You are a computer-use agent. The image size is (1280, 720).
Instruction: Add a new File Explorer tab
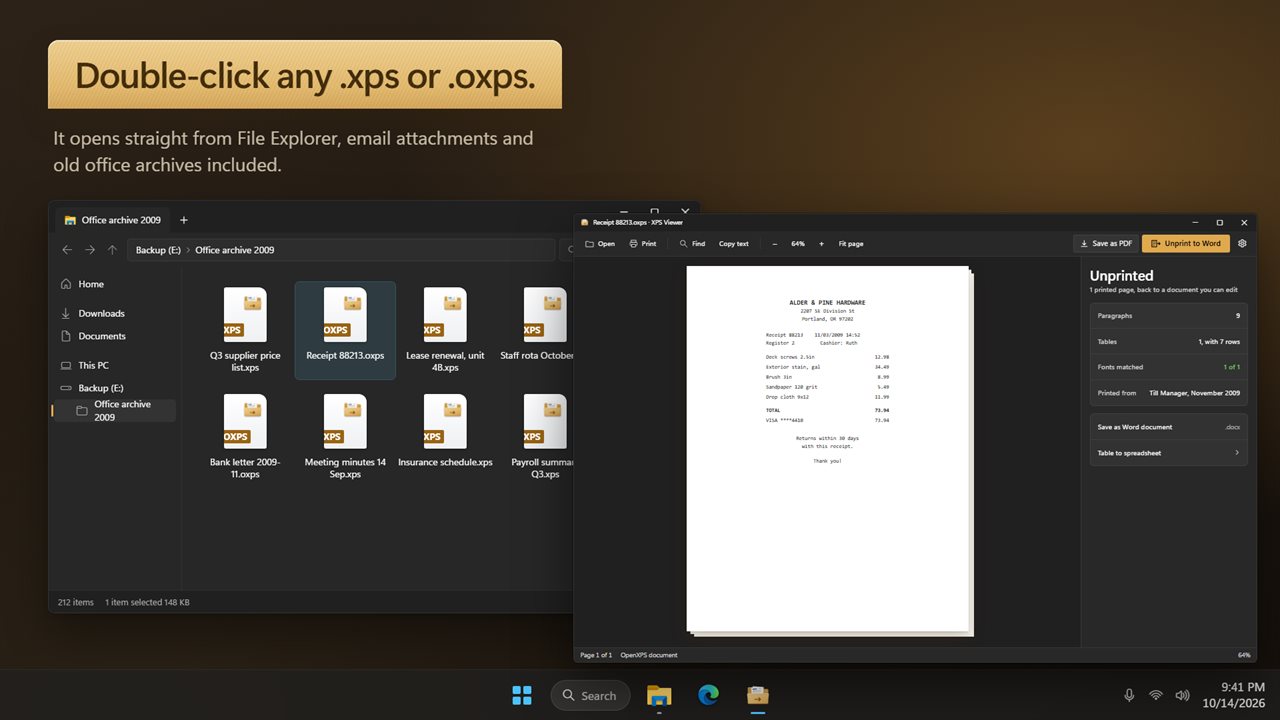coord(184,220)
